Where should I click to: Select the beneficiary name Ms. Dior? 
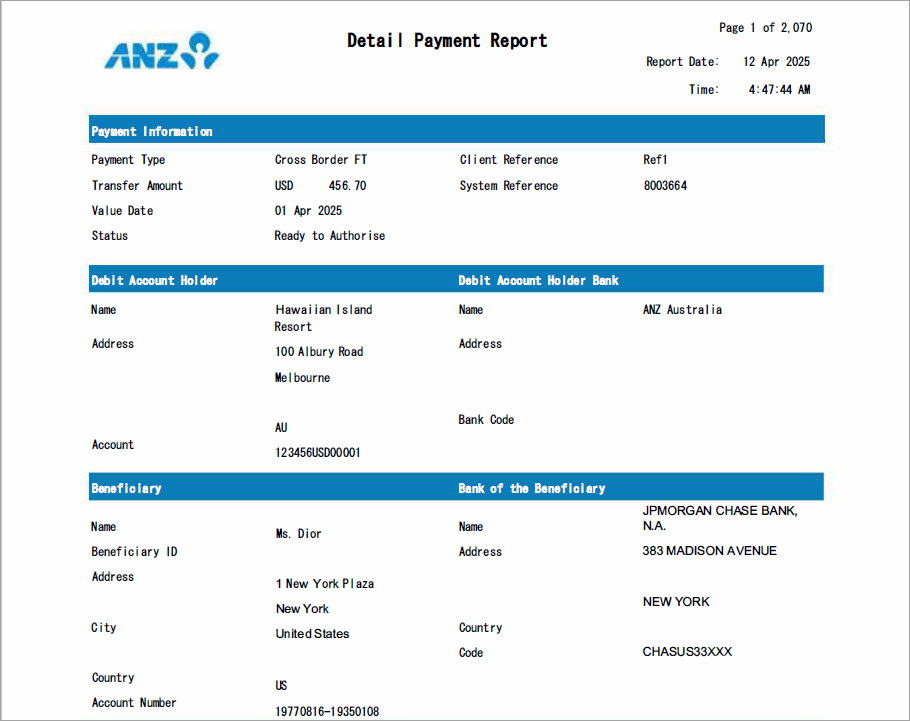pyautogui.click(x=298, y=533)
